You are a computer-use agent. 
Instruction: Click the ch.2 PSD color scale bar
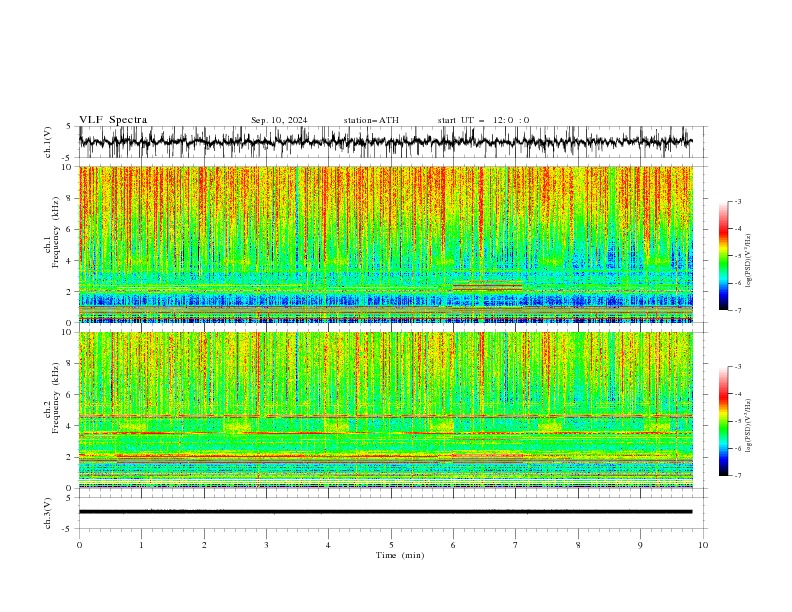pos(723,421)
